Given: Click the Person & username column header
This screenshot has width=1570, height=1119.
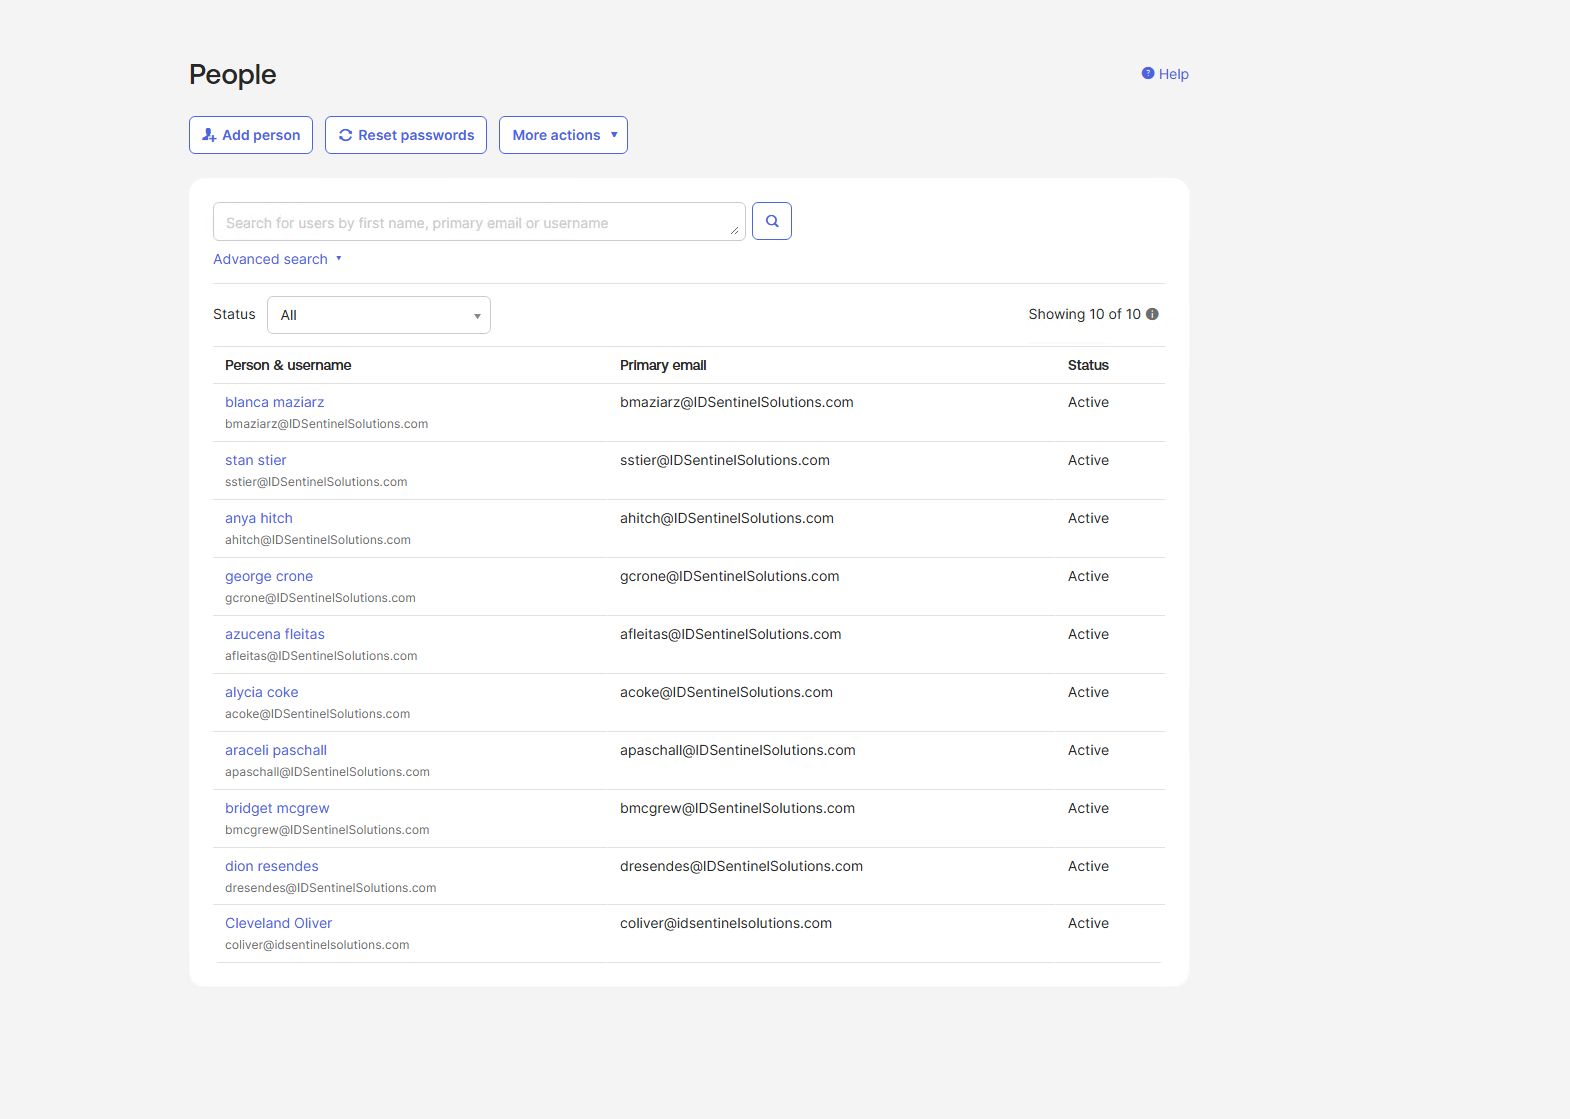Looking at the screenshot, I should coord(288,365).
